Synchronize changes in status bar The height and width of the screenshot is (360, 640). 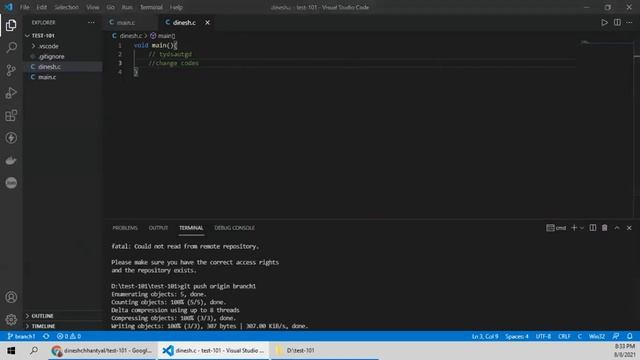click(x=46, y=336)
